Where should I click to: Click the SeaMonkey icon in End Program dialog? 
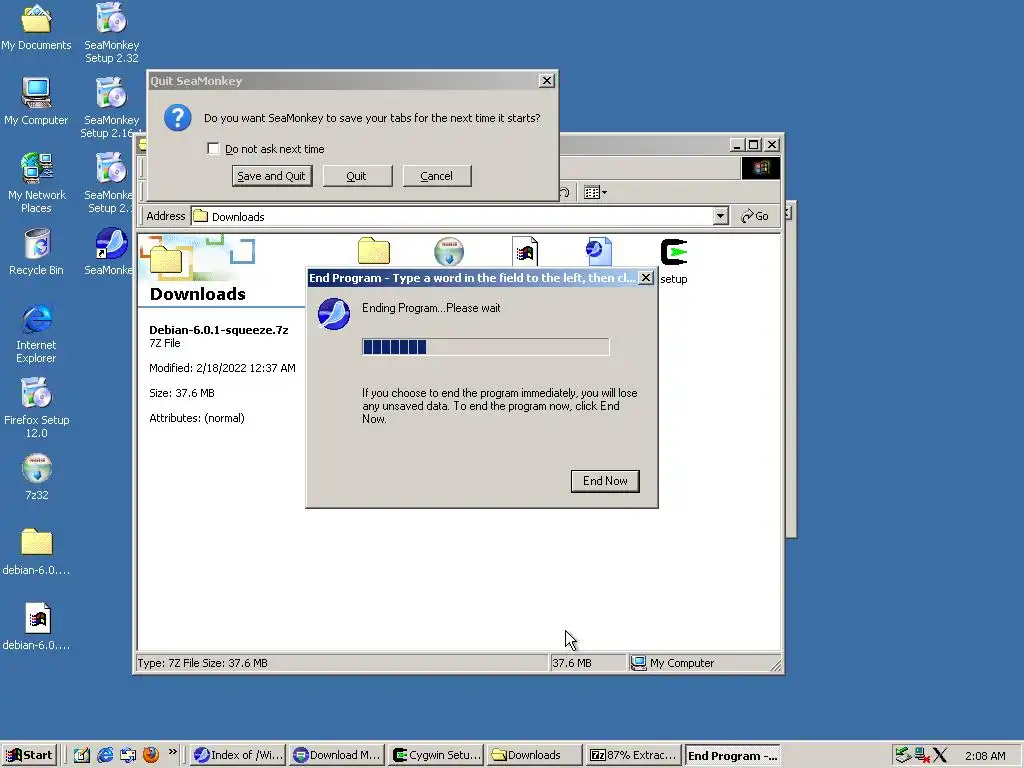(x=334, y=314)
